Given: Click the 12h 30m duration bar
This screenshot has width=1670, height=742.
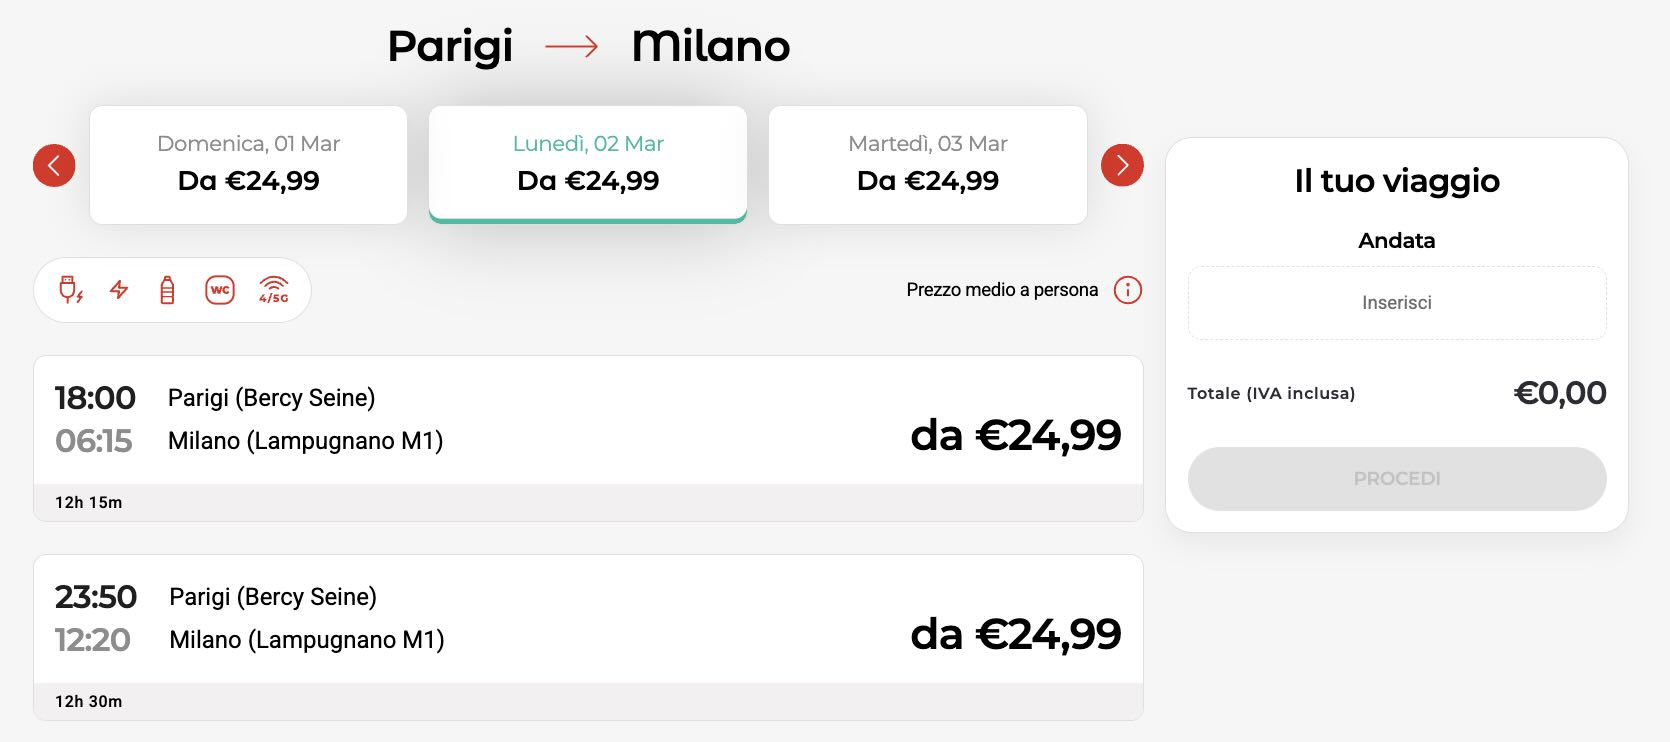Looking at the screenshot, I should pos(588,702).
